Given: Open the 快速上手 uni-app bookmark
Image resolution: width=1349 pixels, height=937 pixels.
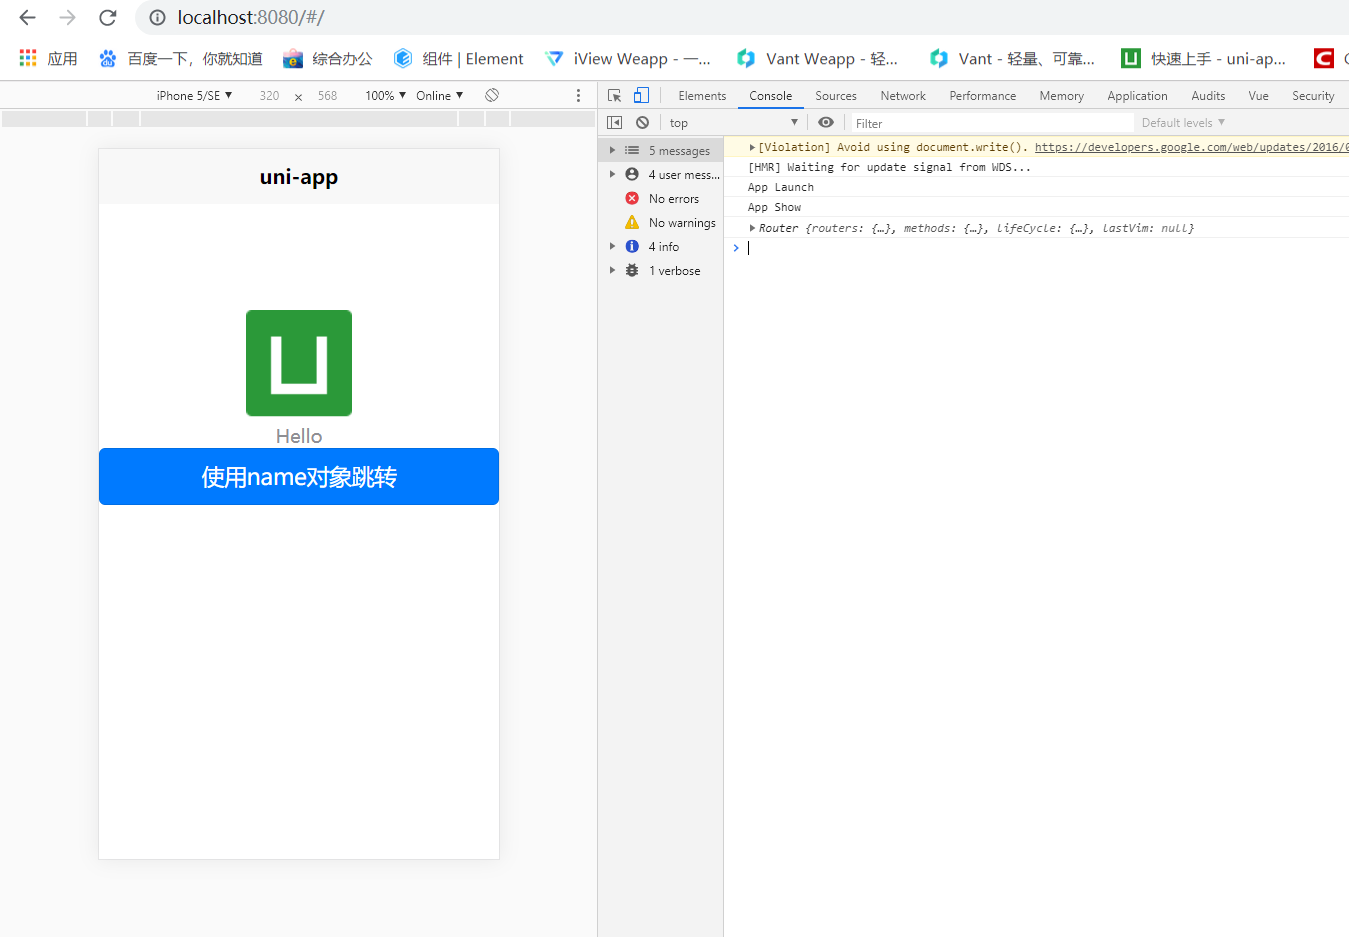Looking at the screenshot, I should [x=1204, y=59].
